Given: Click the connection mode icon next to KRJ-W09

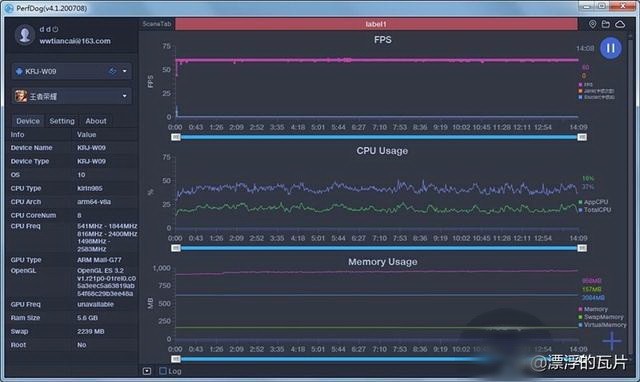Looking at the screenshot, I should tap(113, 71).
